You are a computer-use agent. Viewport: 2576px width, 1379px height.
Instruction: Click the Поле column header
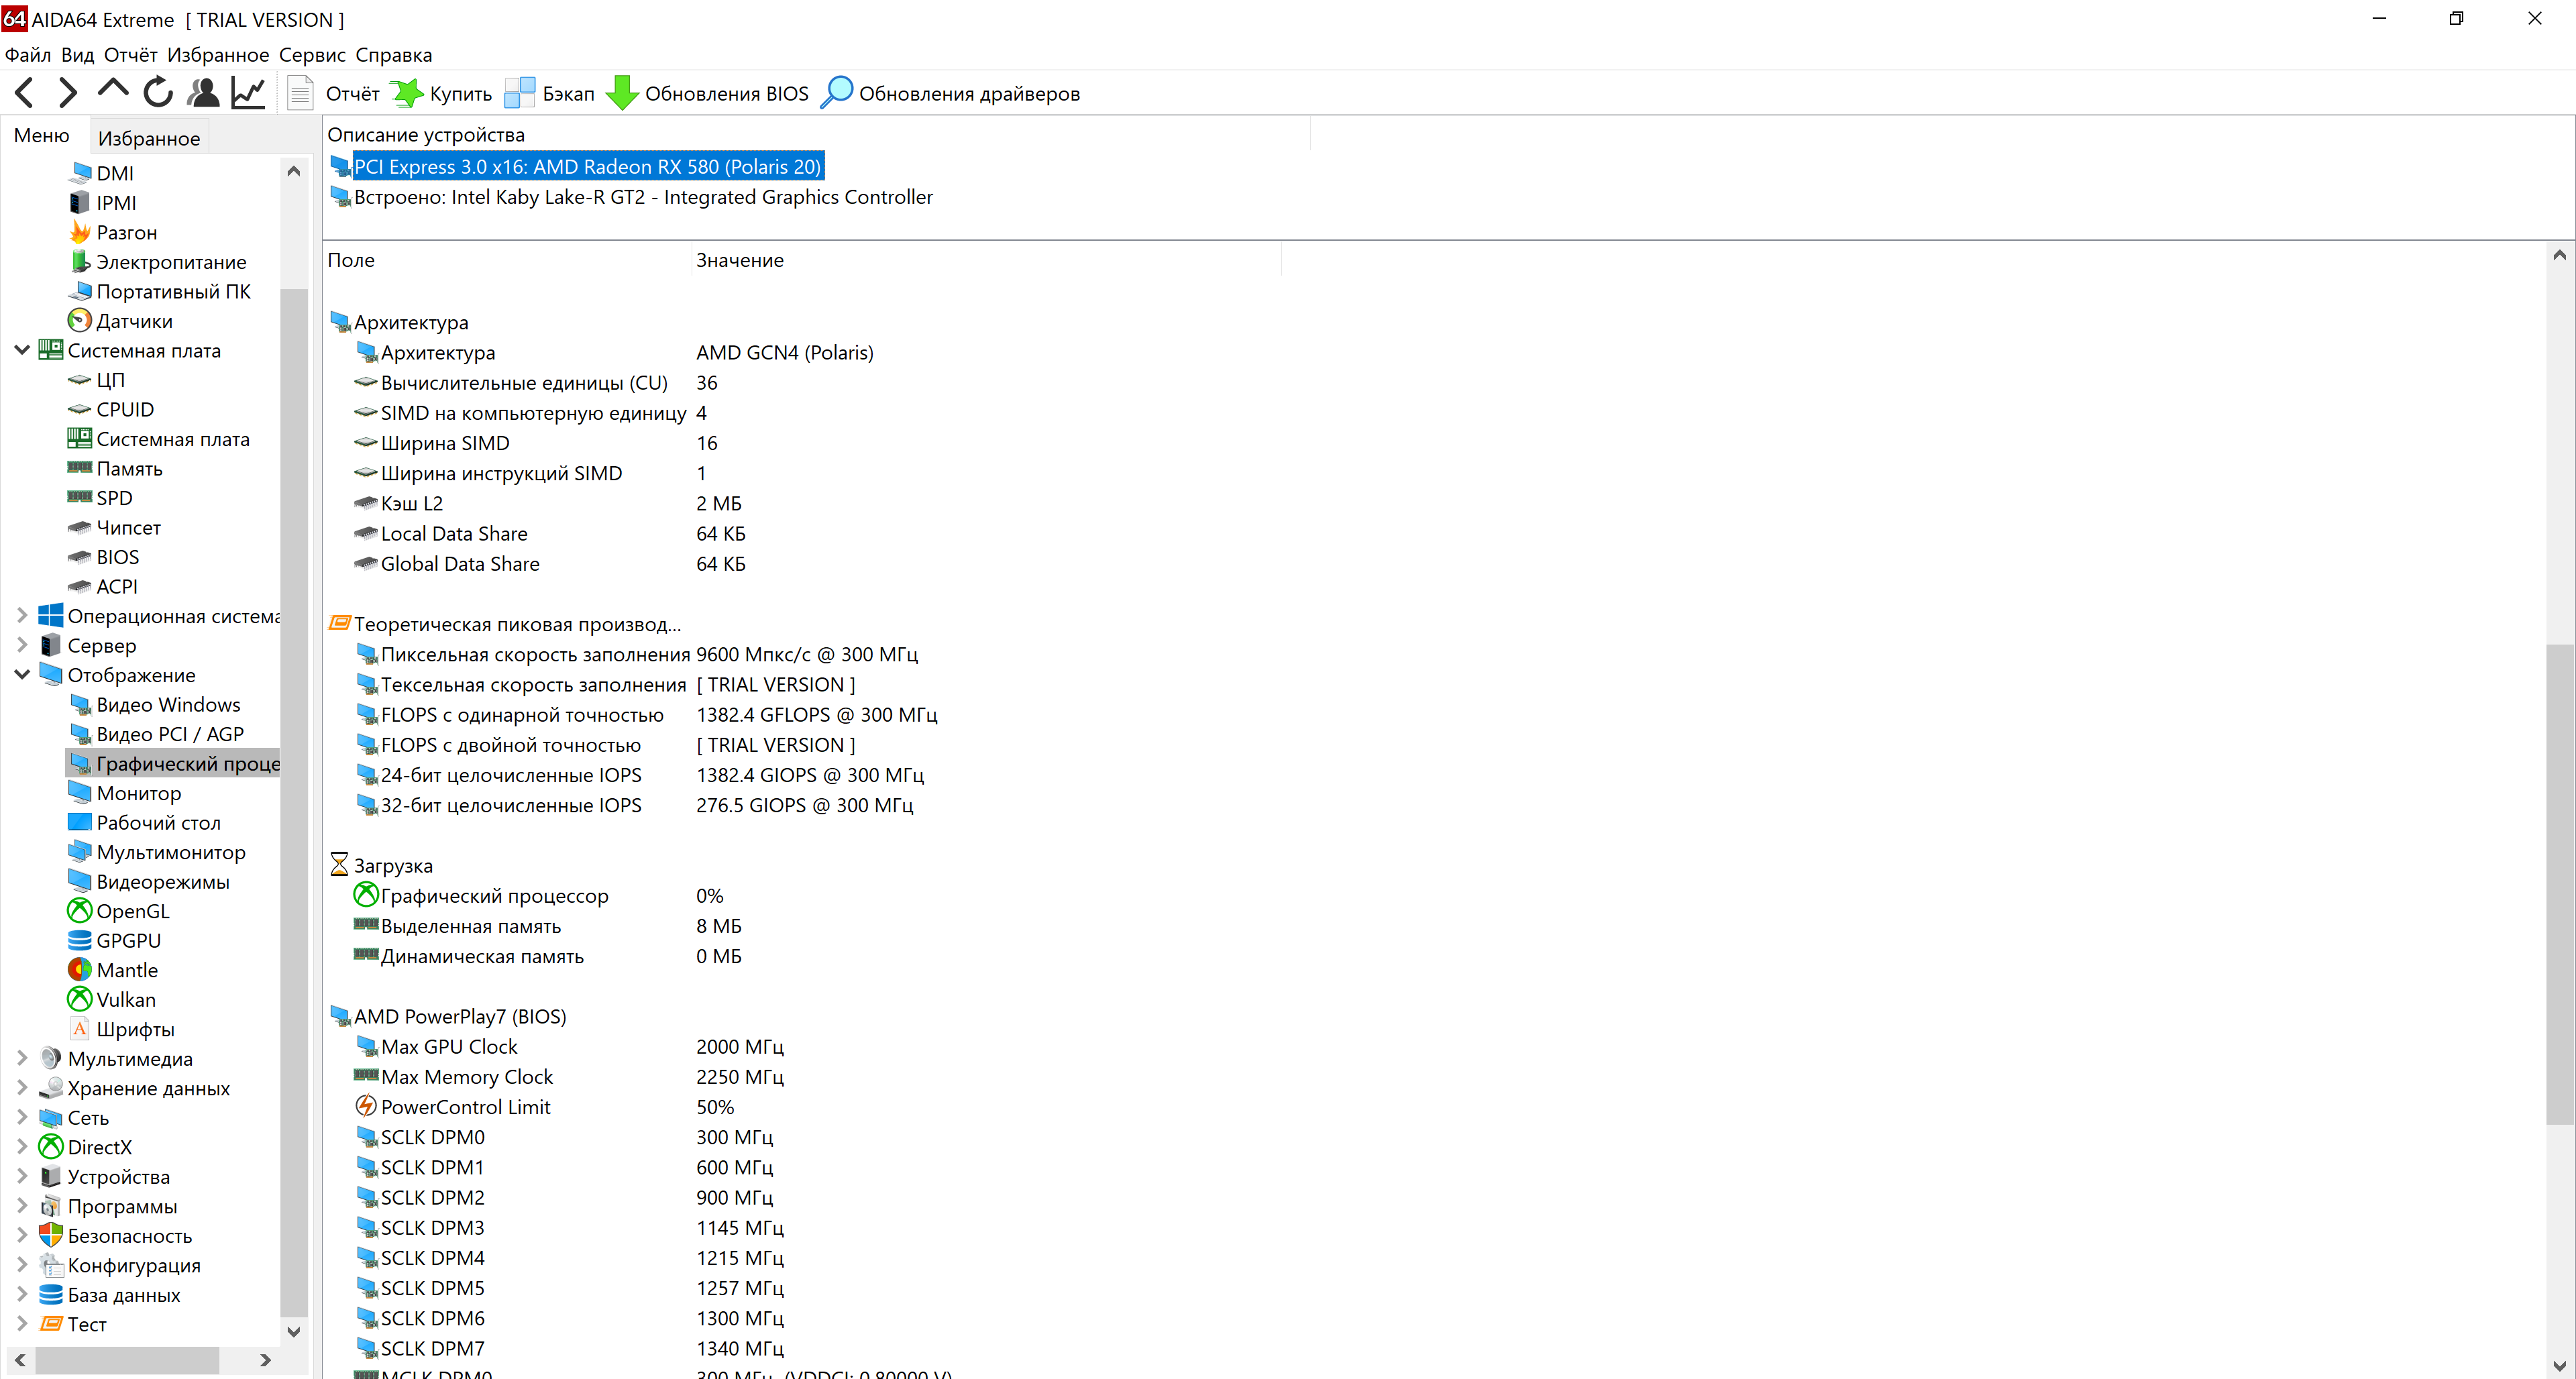pyautogui.click(x=507, y=260)
